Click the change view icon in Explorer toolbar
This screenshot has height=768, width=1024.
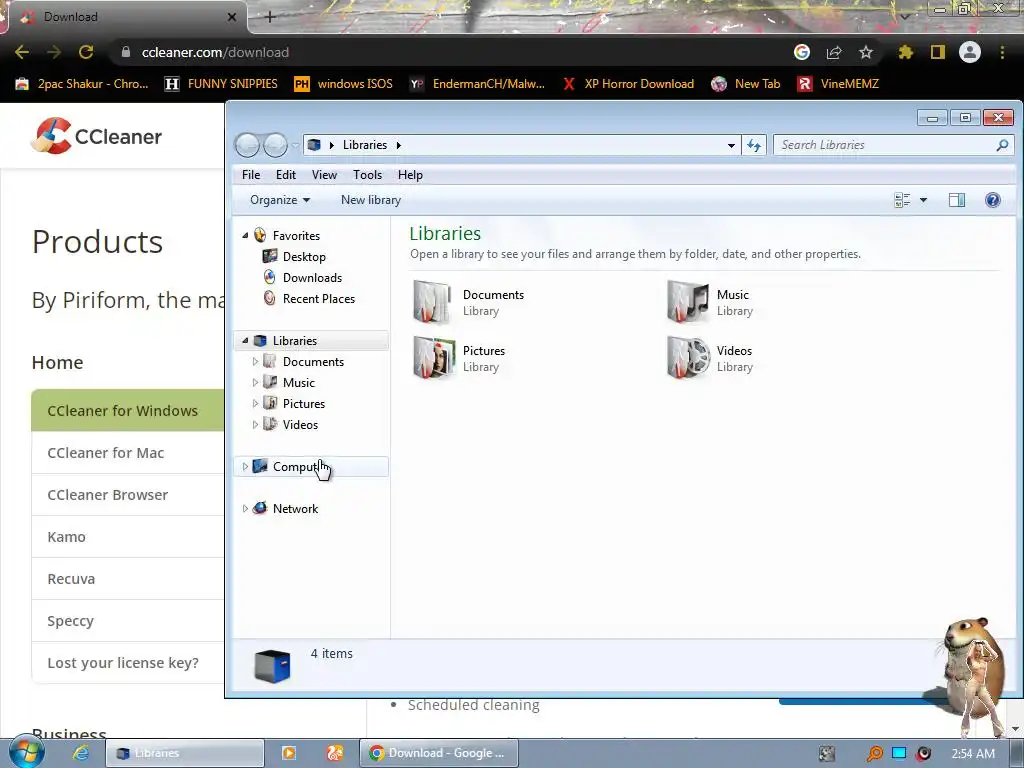(902, 200)
